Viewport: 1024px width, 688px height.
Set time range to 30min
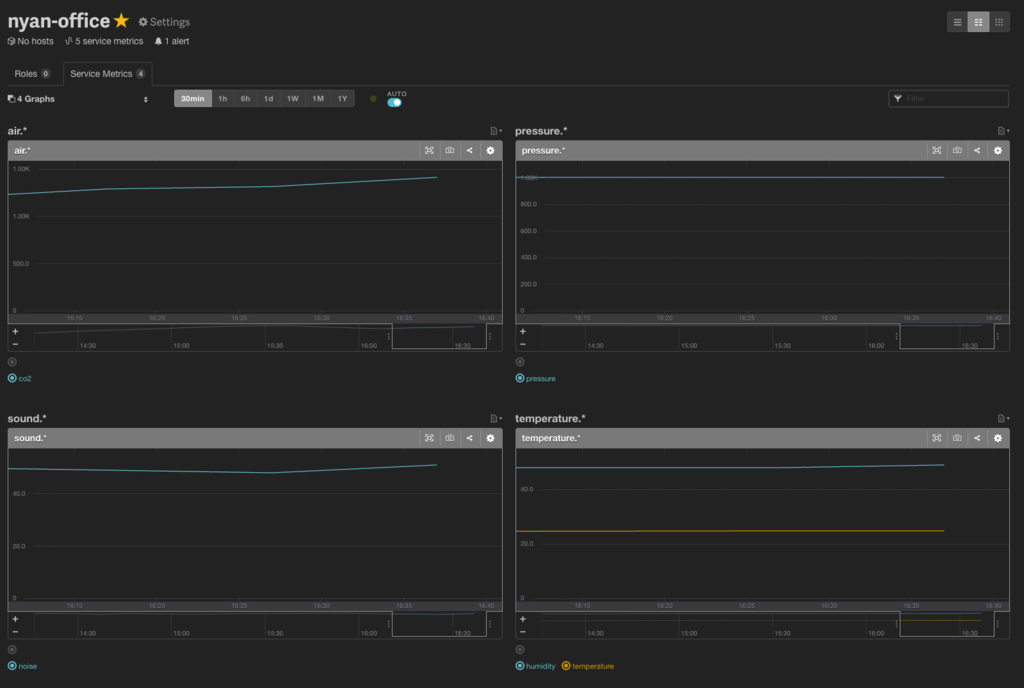click(193, 99)
